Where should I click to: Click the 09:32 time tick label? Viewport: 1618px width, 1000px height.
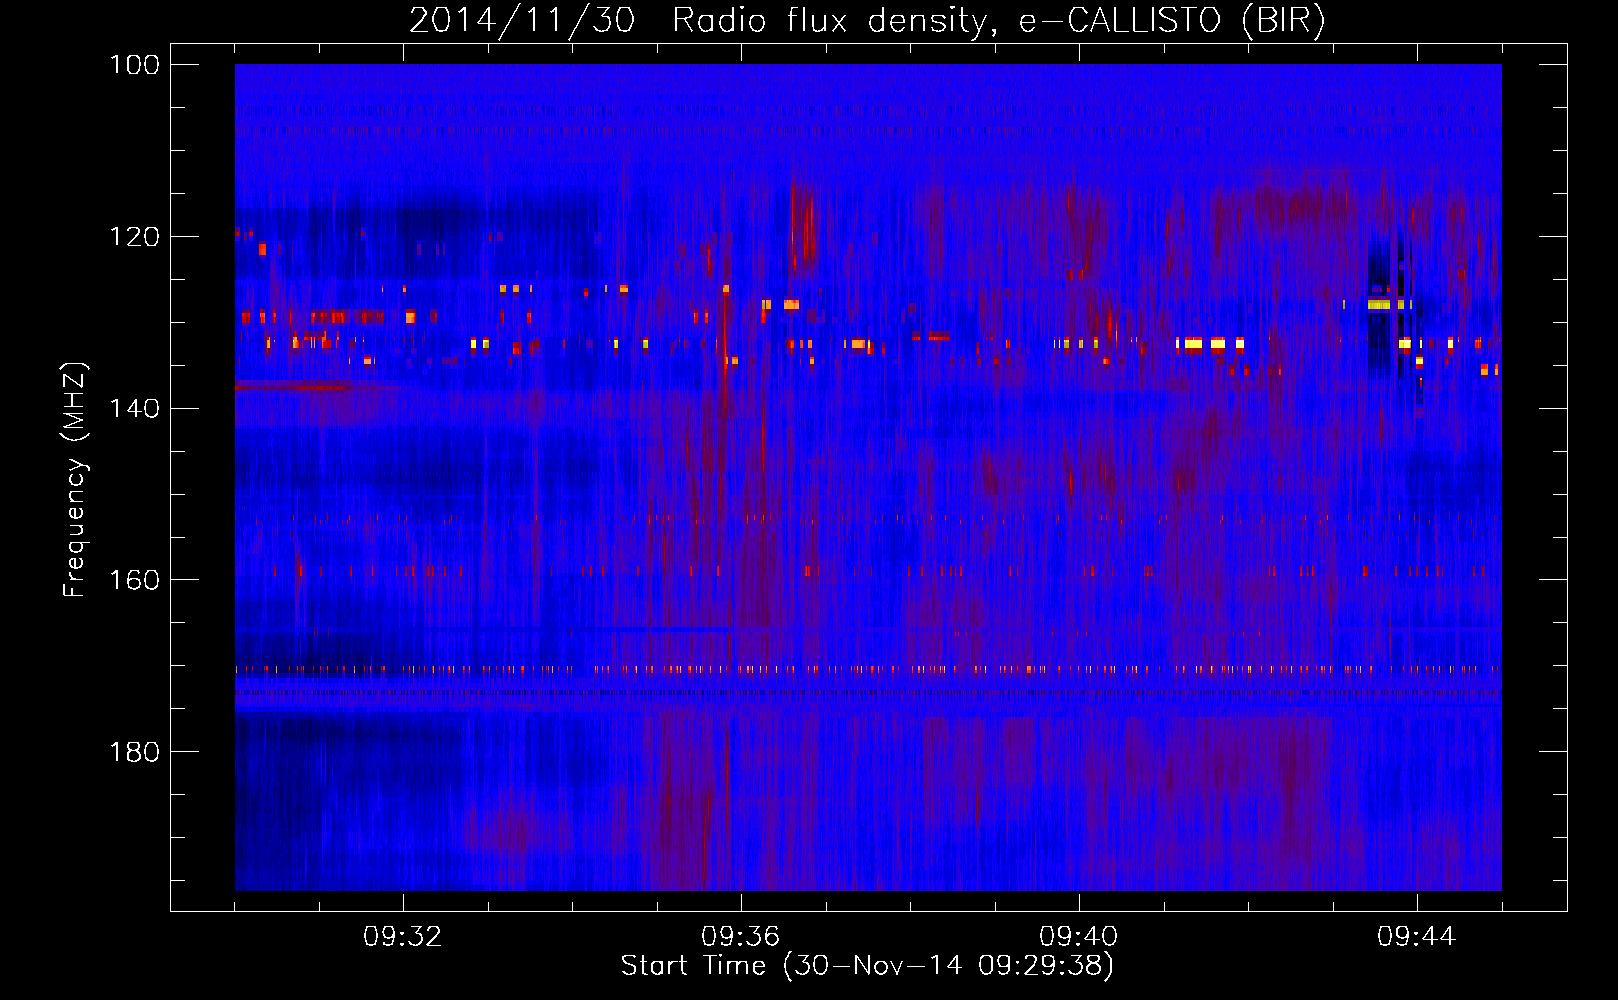point(403,937)
